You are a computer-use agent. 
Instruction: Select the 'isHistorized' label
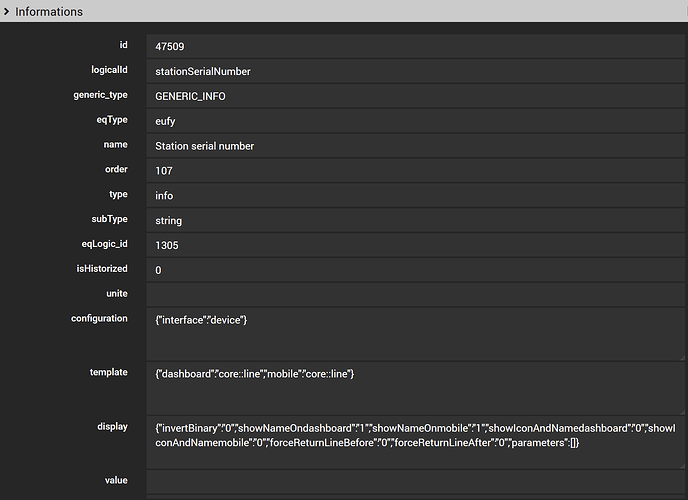[x=102, y=268]
